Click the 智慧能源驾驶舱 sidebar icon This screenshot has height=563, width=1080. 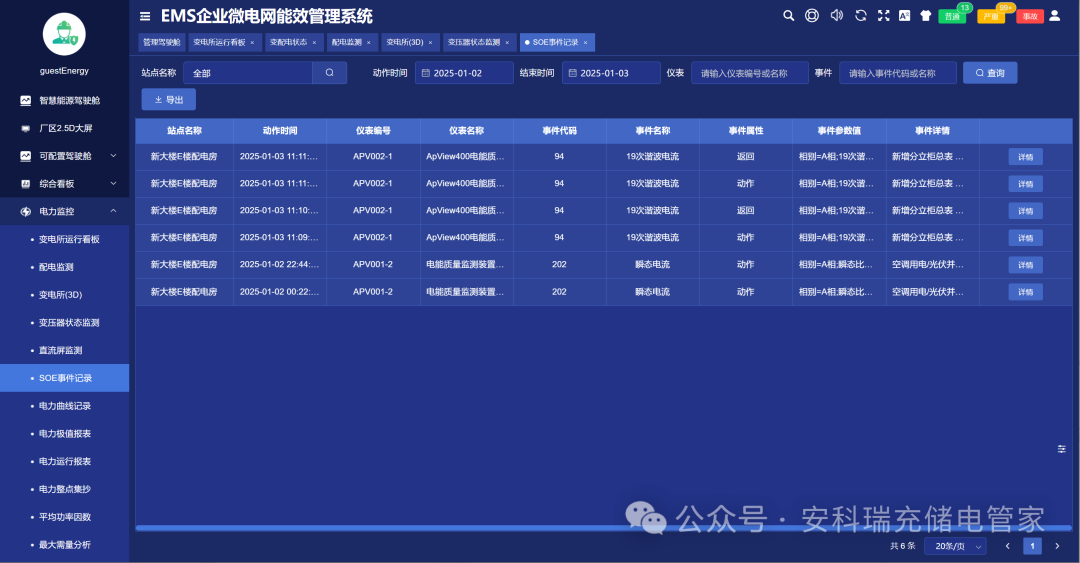point(25,101)
